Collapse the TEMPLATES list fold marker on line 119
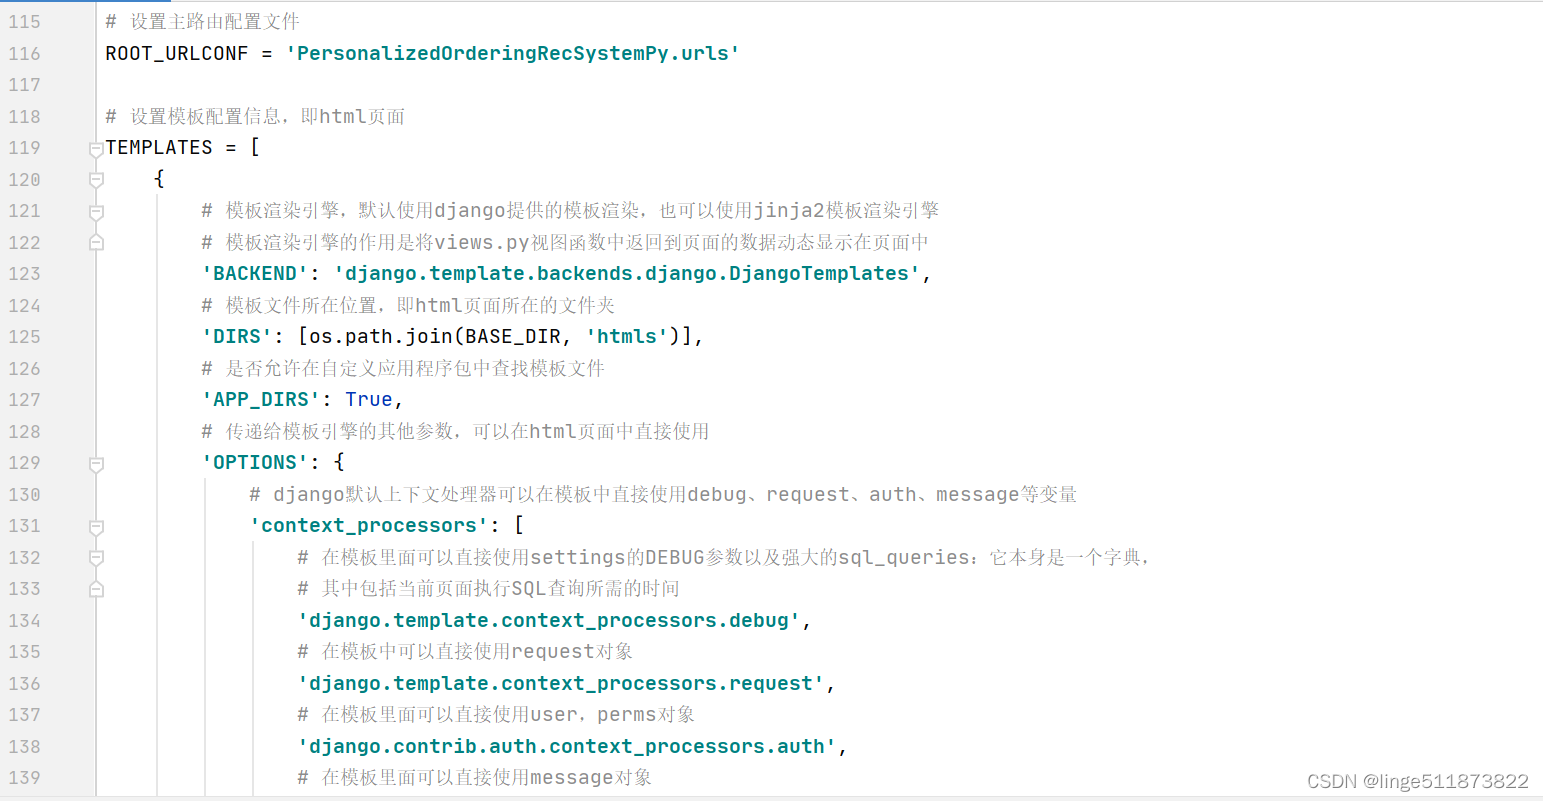1543x801 pixels. (96, 149)
